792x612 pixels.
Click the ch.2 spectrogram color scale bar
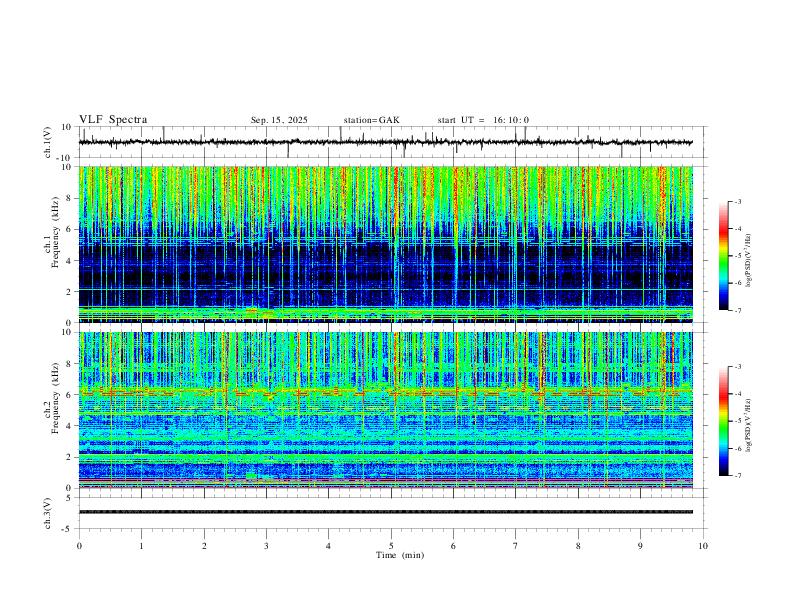point(724,421)
